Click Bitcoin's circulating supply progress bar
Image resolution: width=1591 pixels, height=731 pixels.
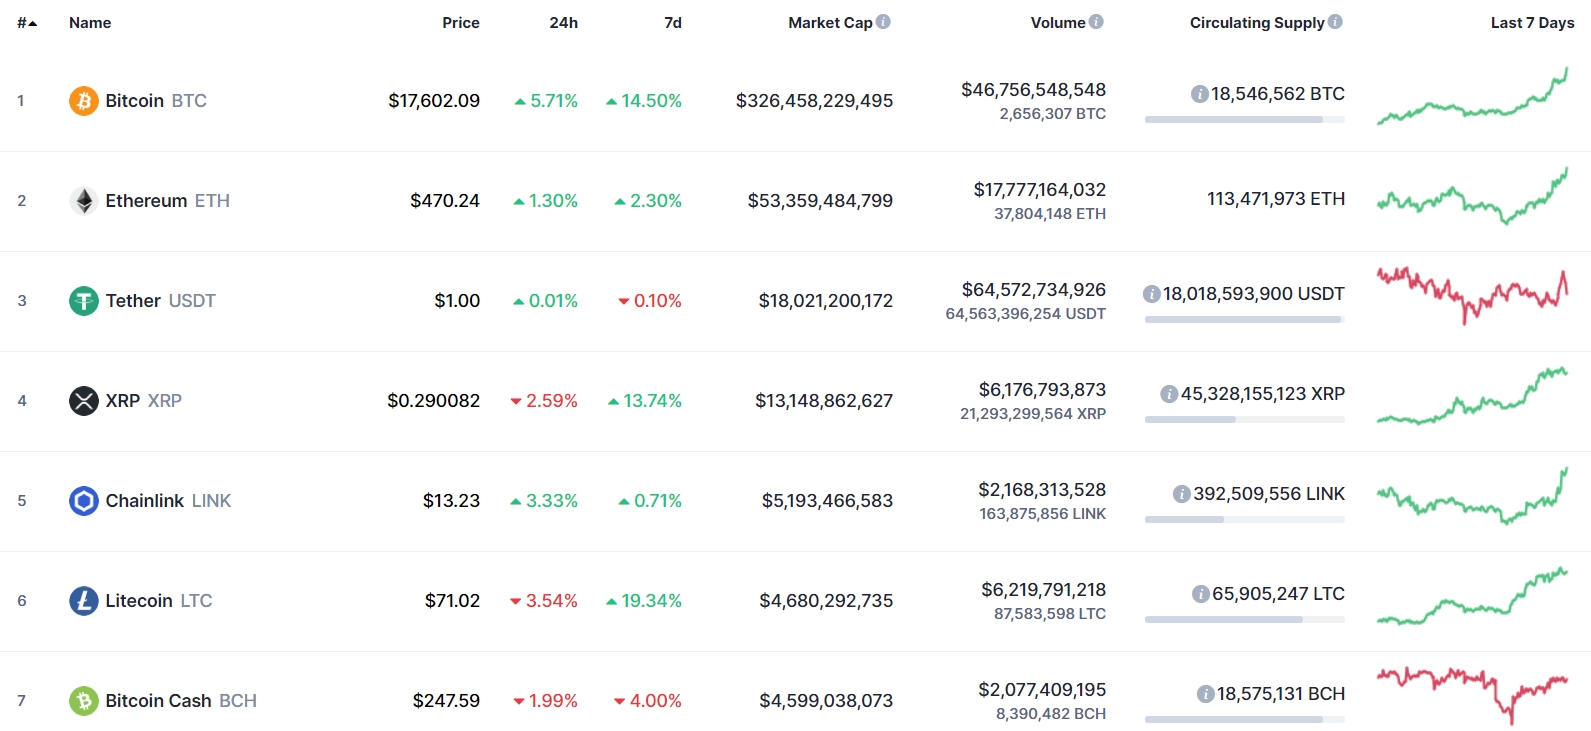pyautogui.click(x=1245, y=120)
